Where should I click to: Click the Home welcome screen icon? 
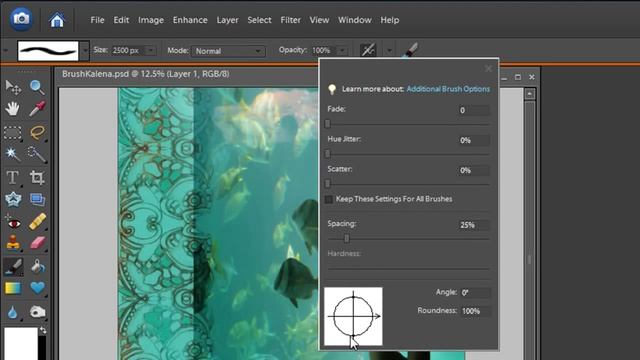point(57,20)
